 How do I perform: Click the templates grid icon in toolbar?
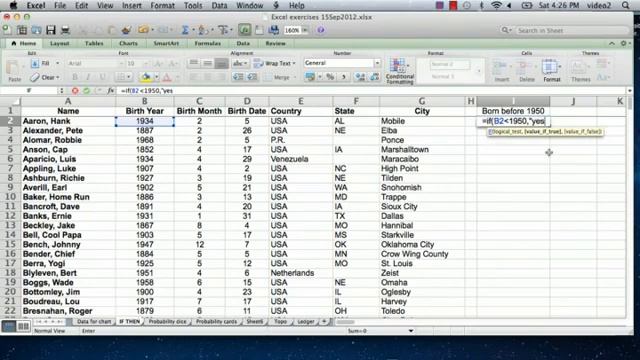[22, 30]
